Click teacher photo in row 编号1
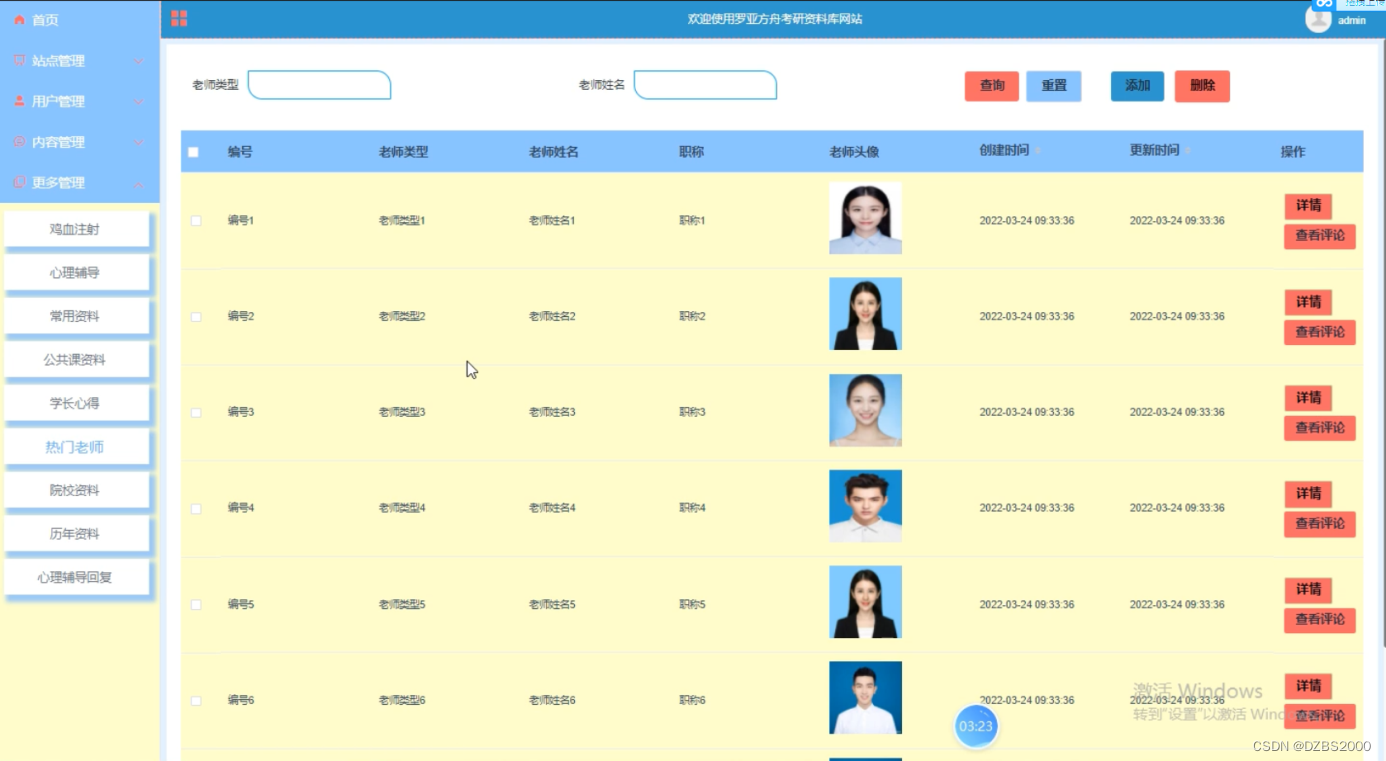This screenshot has height=761, width=1386. [x=865, y=218]
